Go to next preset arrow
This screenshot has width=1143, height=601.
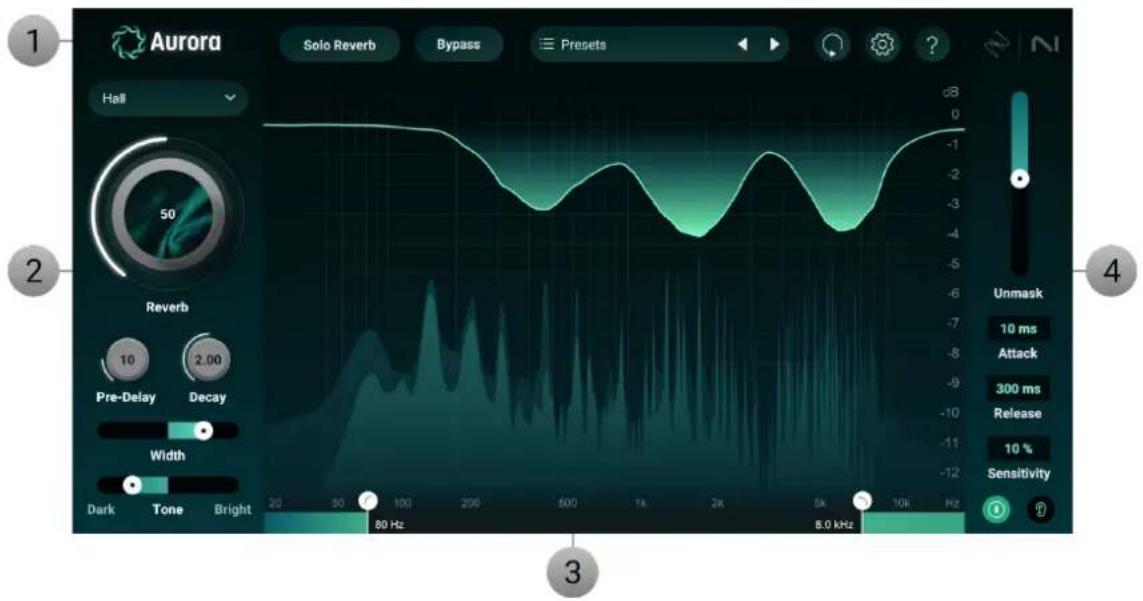774,44
